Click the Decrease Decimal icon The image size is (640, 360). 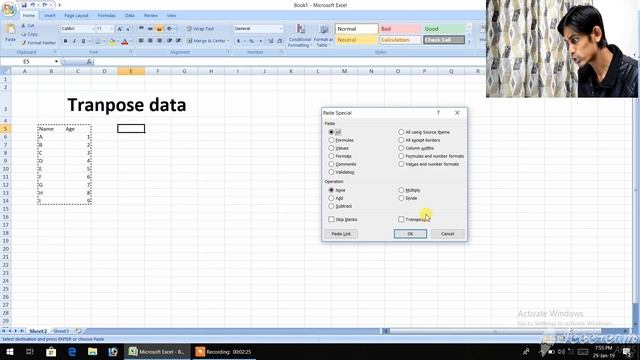pyautogui.click(x=280, y=41)
